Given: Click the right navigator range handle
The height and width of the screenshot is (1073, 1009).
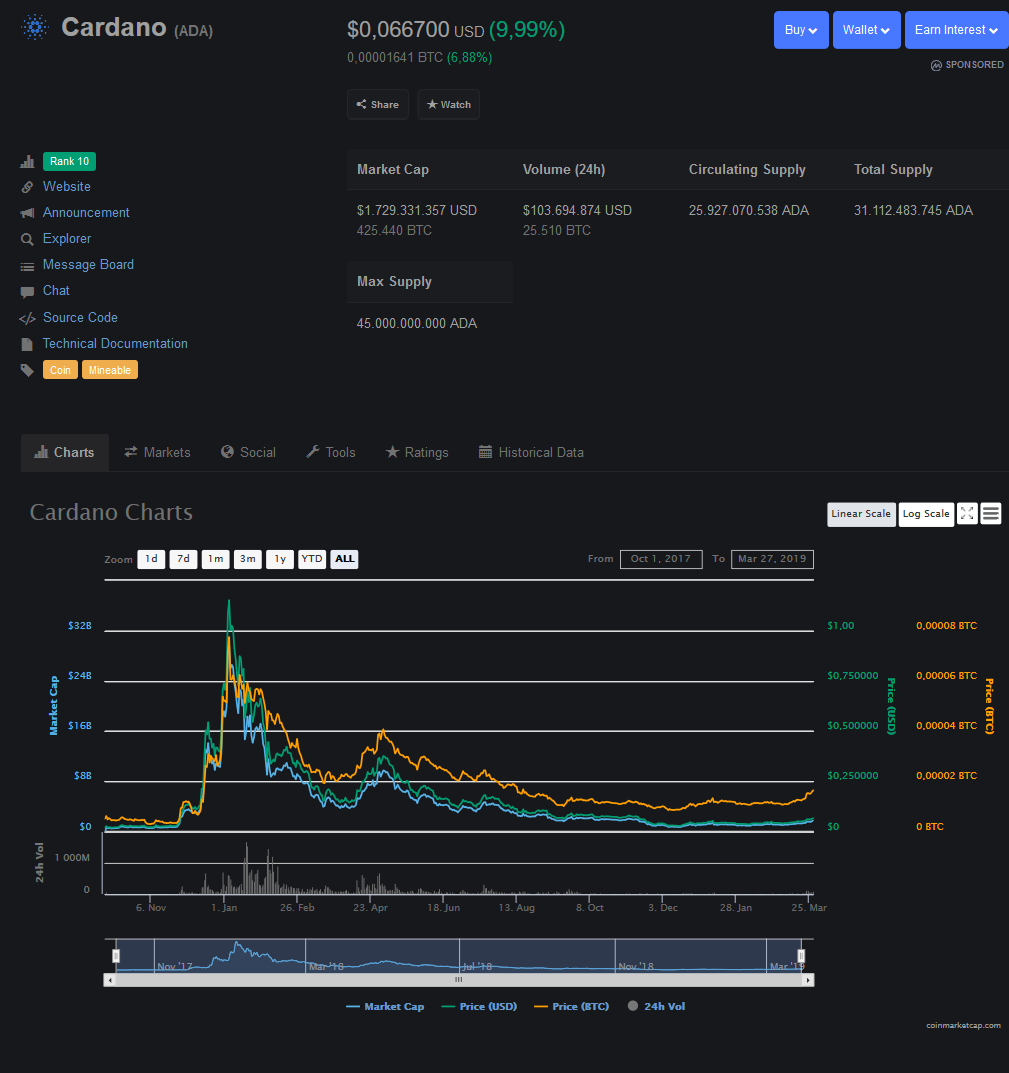Looking at the screenshot, I should [801, 956].
